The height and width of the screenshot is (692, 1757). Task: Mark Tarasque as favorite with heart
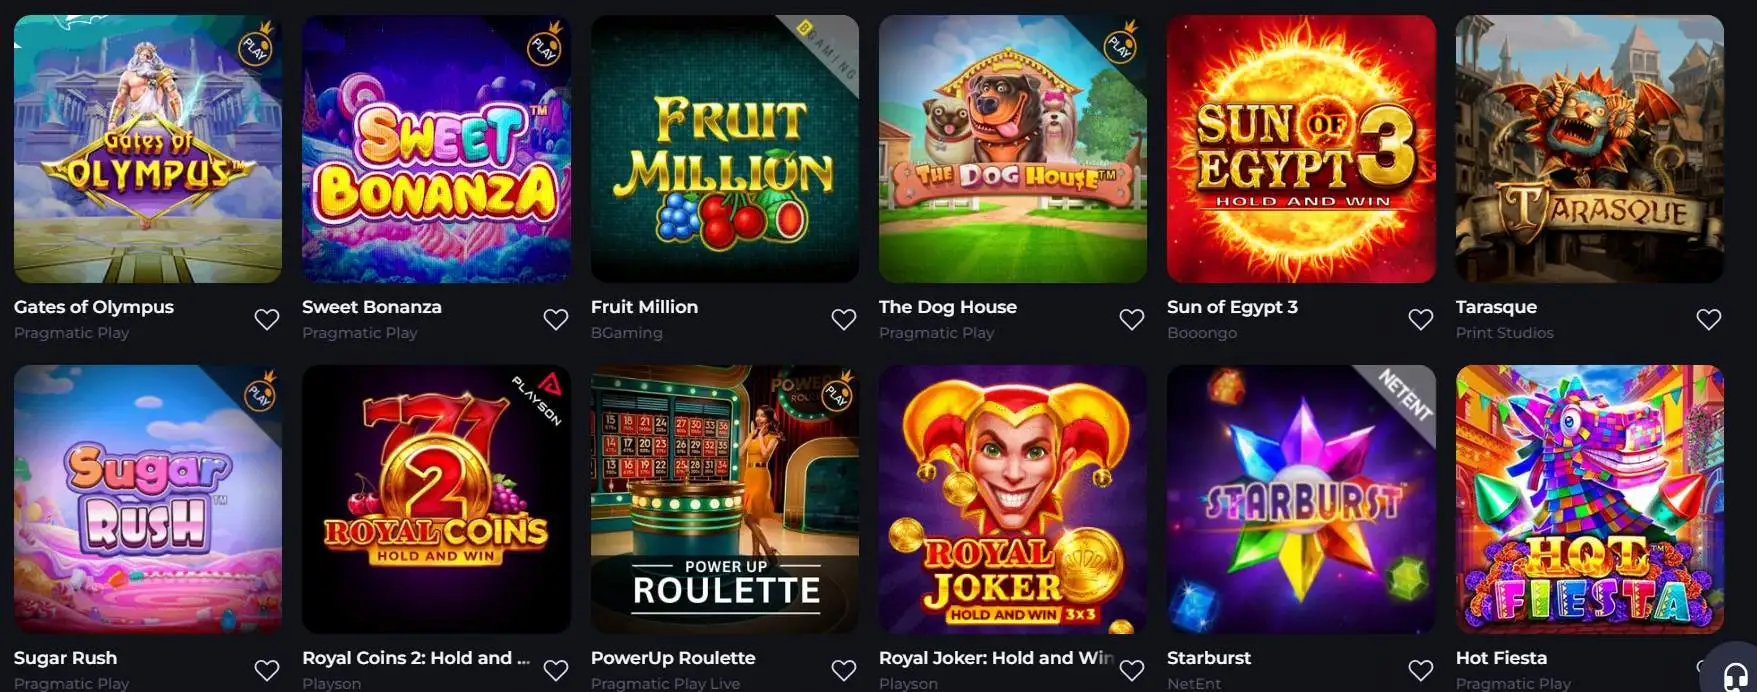(1709, 319)
